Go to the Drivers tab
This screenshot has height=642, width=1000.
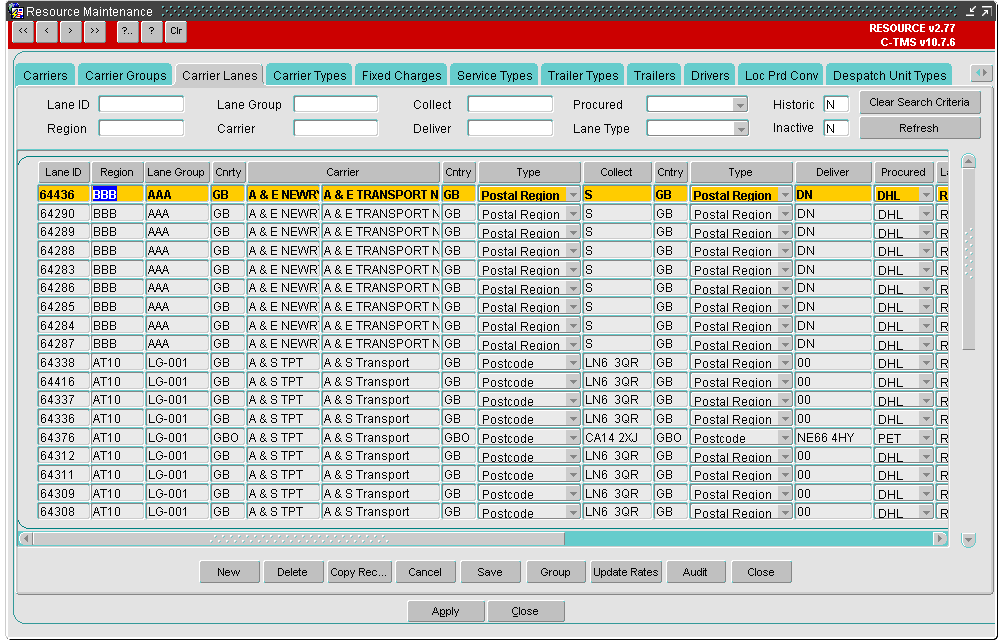tap(710, 75)
